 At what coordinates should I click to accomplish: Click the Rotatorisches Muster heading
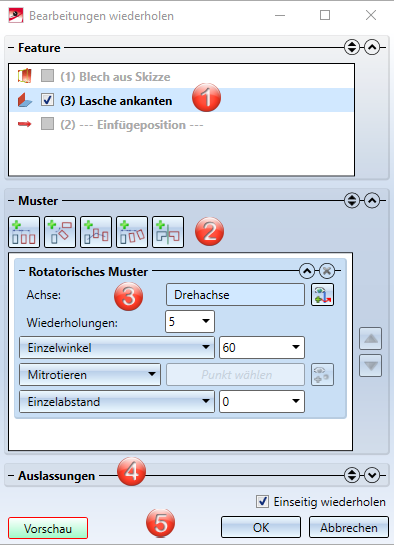point(88,271)
